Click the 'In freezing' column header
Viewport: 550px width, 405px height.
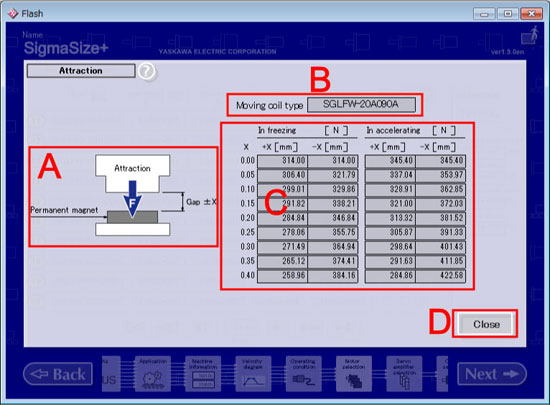(277, 131)
